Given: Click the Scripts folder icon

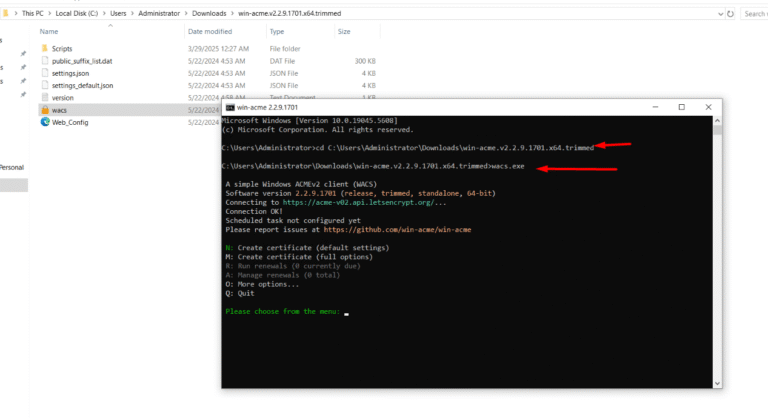Looking at the screenshot, I should click(45, 48).
